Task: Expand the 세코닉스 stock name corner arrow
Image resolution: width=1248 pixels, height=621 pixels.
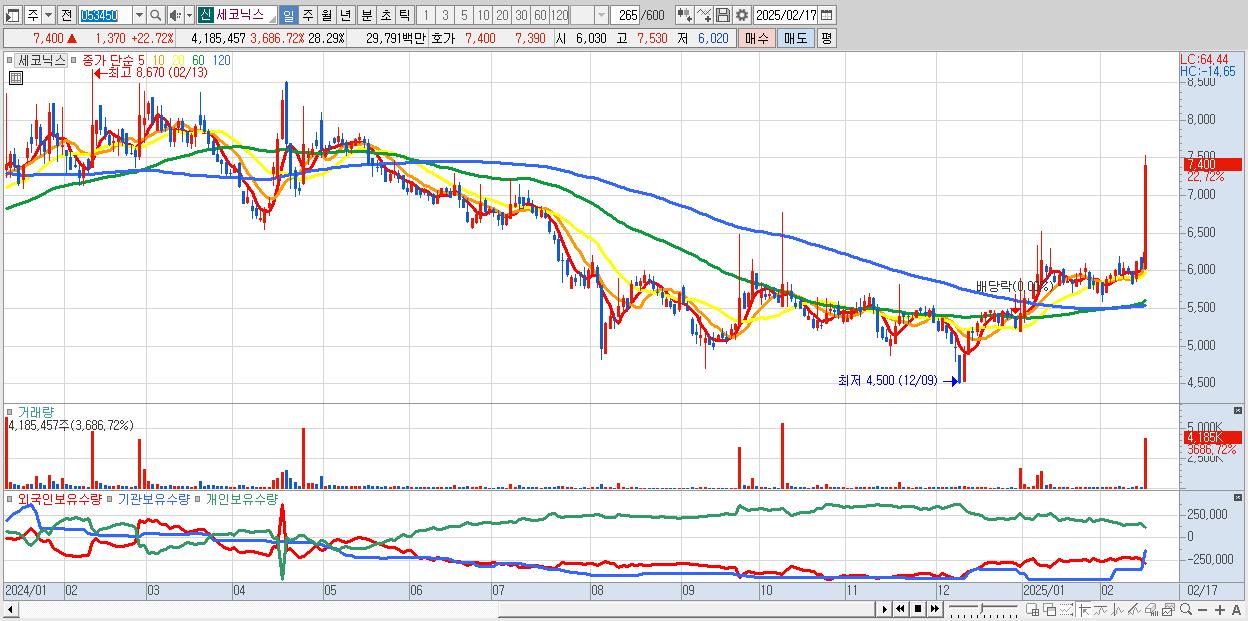Action: [x=272, y=17]
